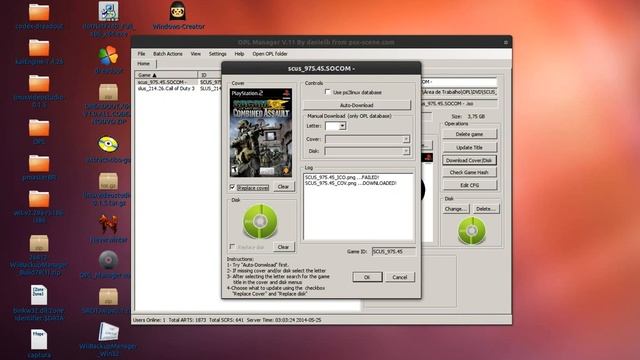Click the Update Title button
Screen dimensions: 640x360
point(469,147)
